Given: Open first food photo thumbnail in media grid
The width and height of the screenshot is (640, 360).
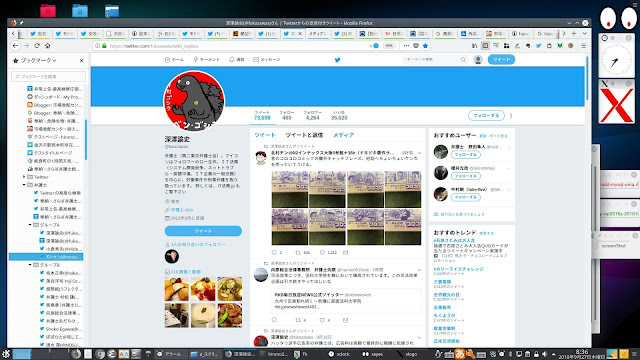Looking at the screenshot, I should [177, 289].
